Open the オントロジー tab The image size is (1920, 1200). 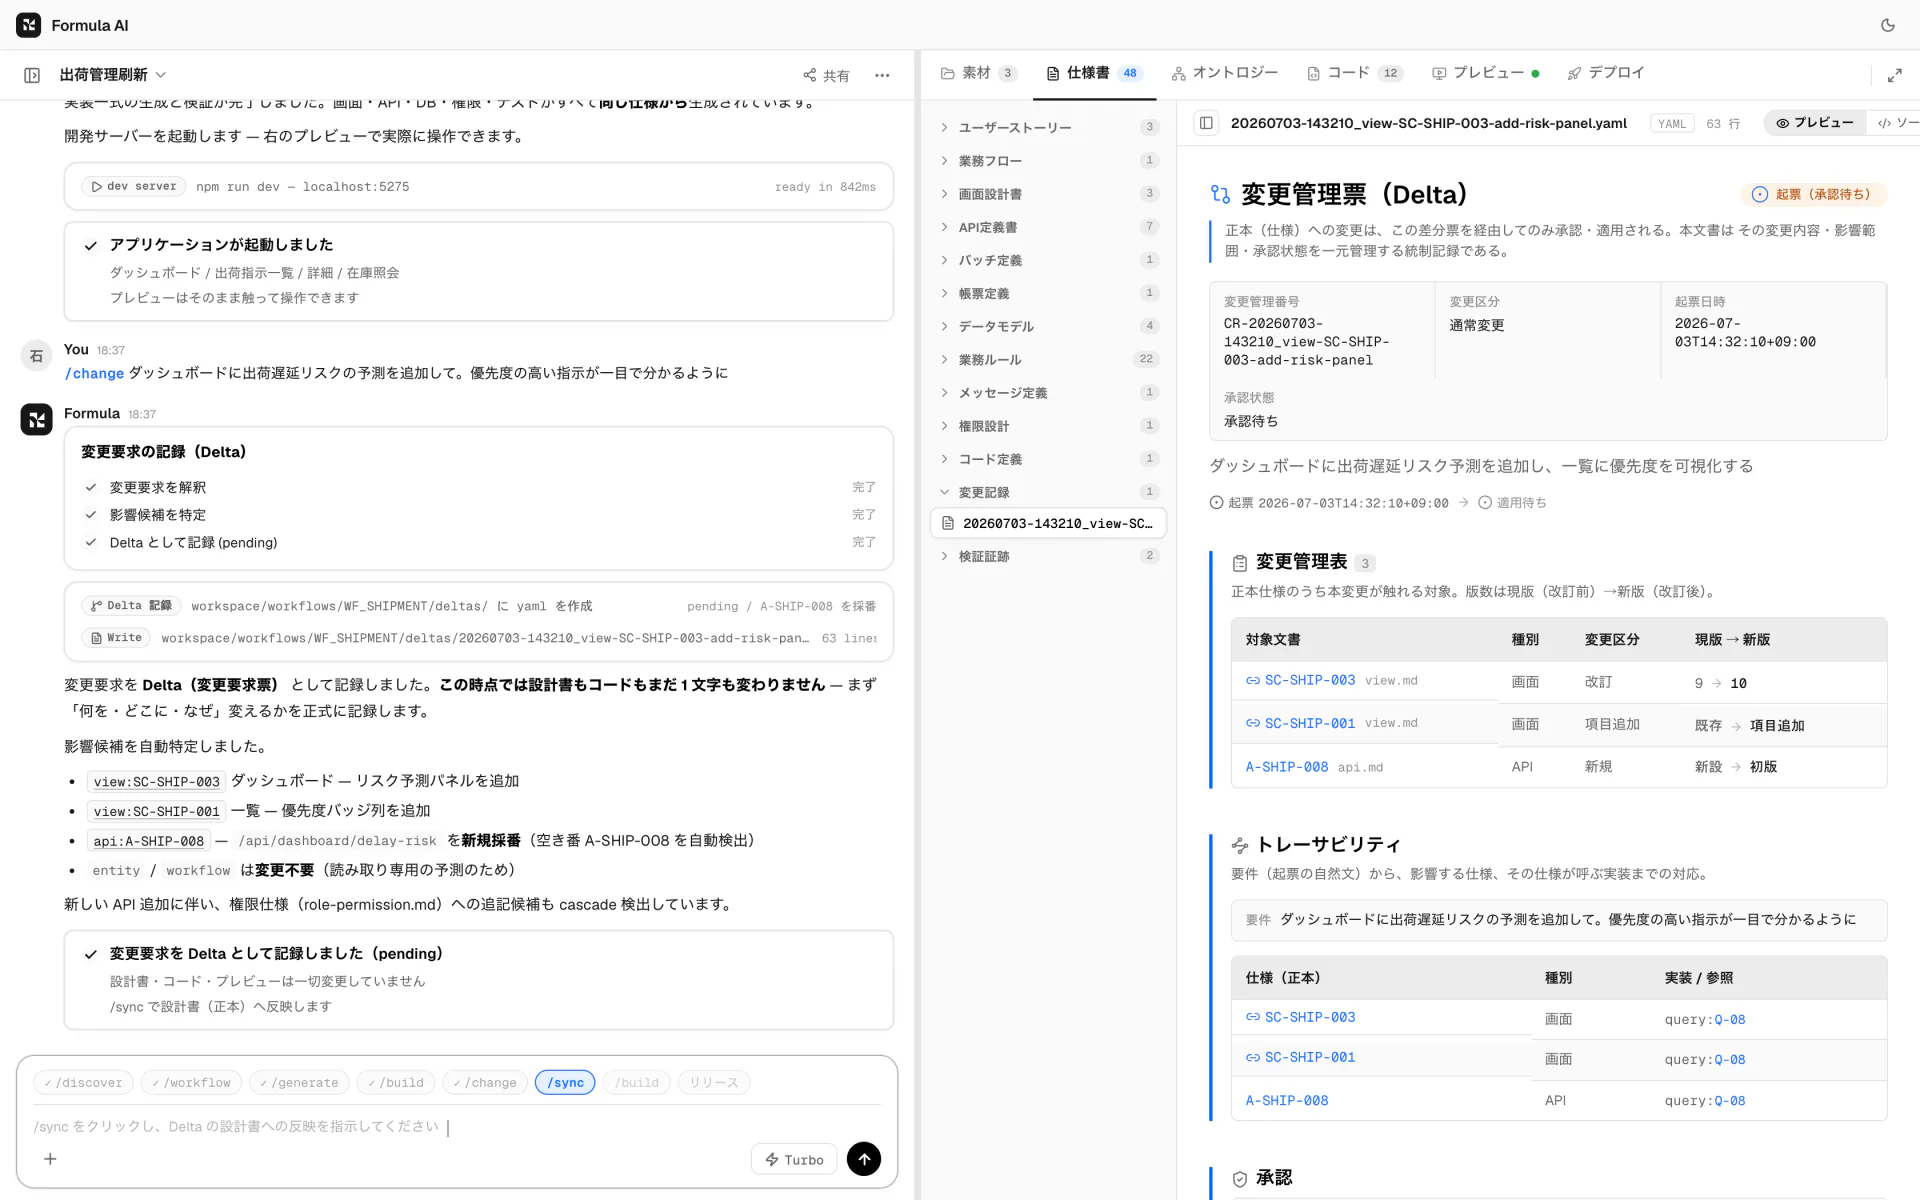1224,73
